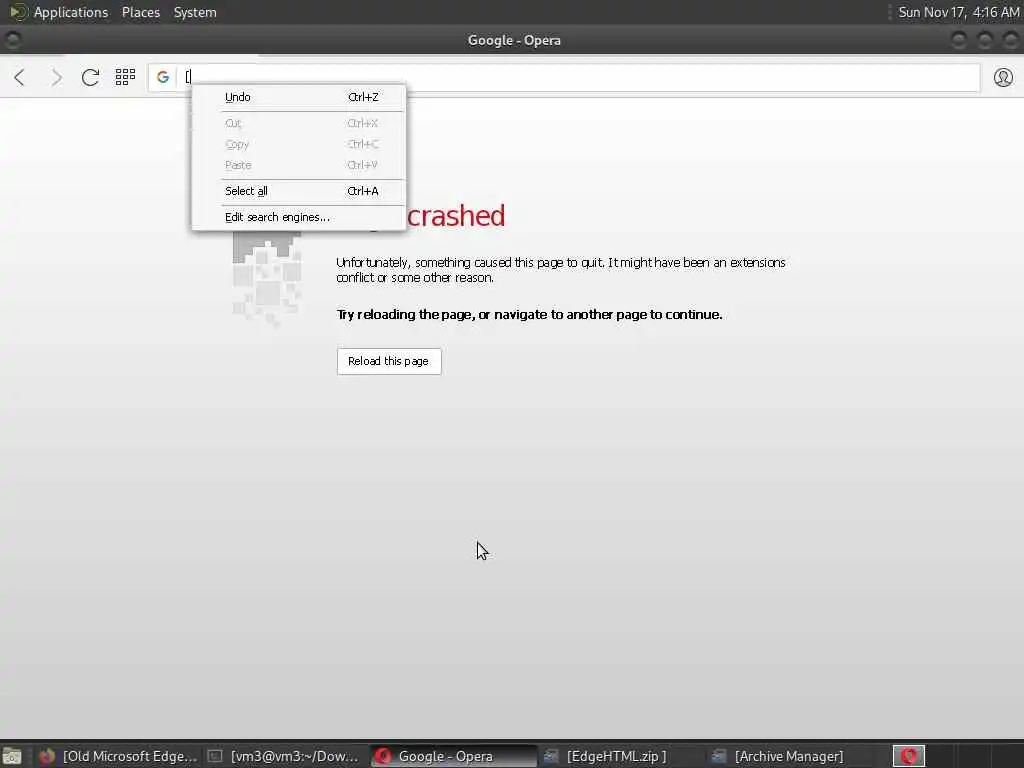
Task: Click the Google - Opera window title
Action: pyautogui.click(x=514, y=40)
